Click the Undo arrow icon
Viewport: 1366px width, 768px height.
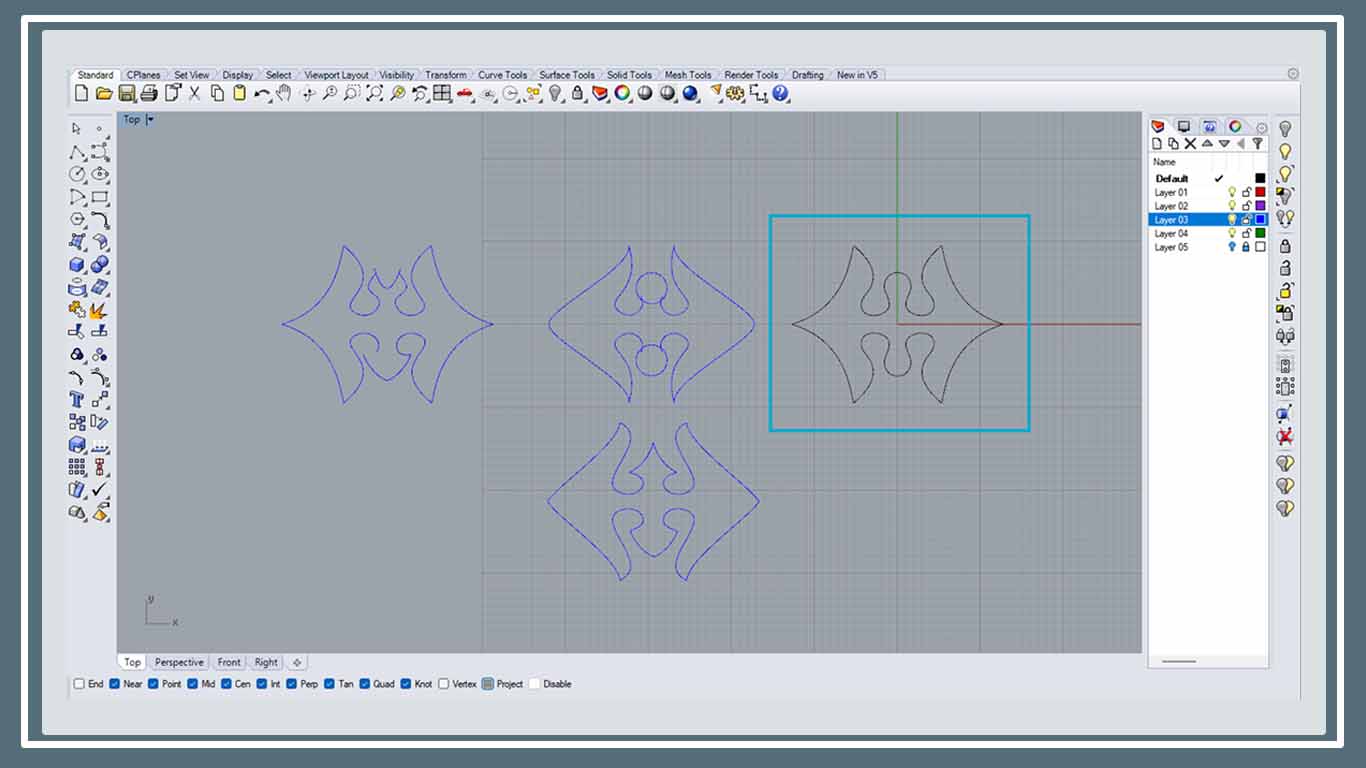click(261, 94)
